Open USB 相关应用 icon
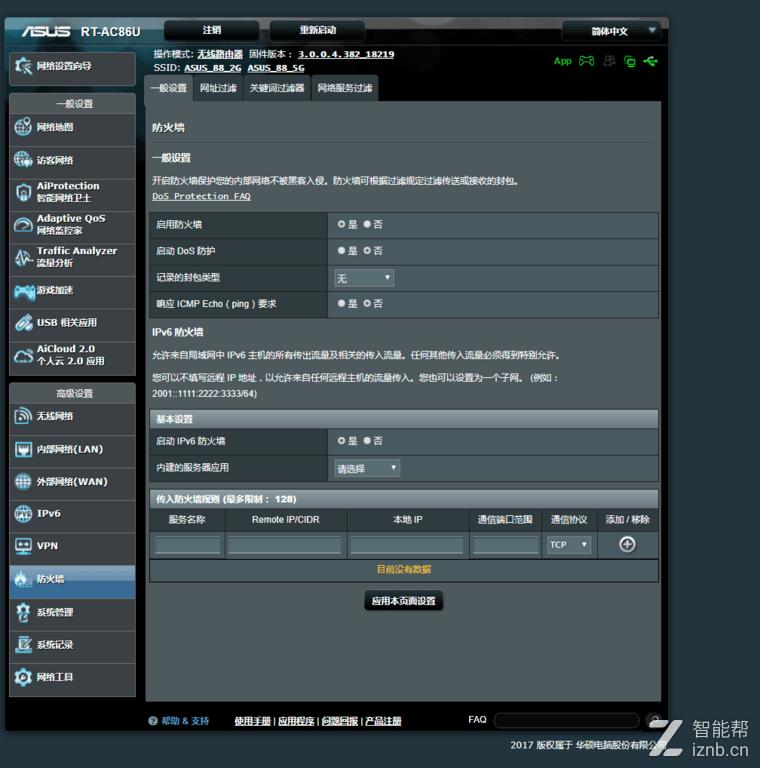760x768 pixels. pyautogui.click(x=23, y=322)
